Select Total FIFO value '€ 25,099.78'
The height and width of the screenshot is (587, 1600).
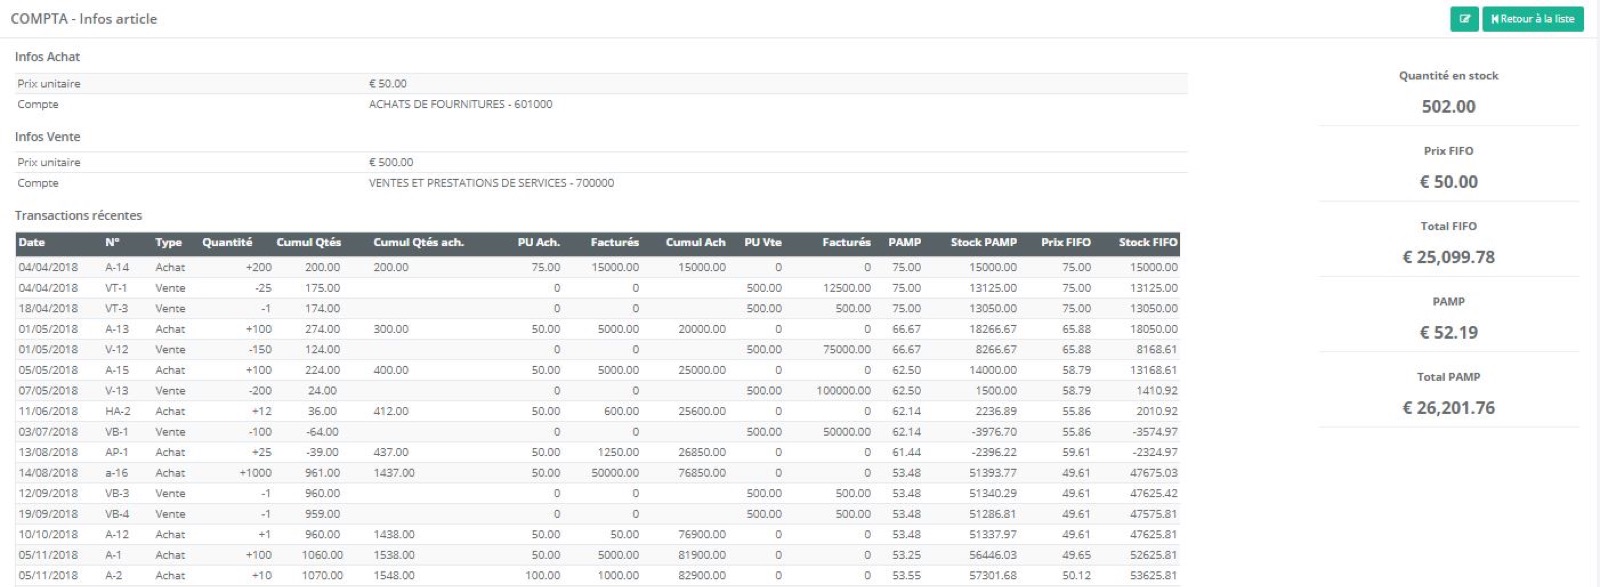pyautogui.click(x=1448, y=257)
